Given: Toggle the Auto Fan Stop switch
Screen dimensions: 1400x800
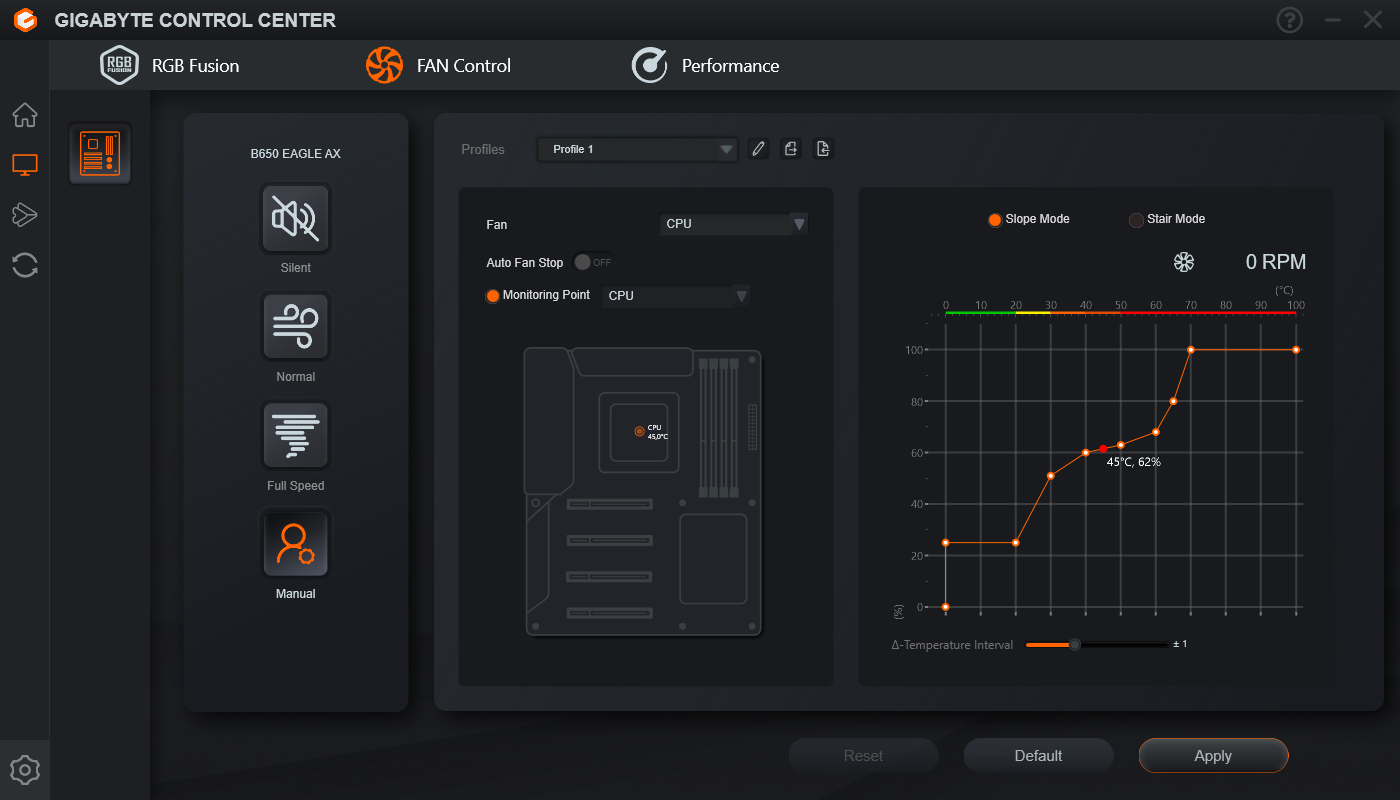Looking at the screenshot, I should pos(593,262).
